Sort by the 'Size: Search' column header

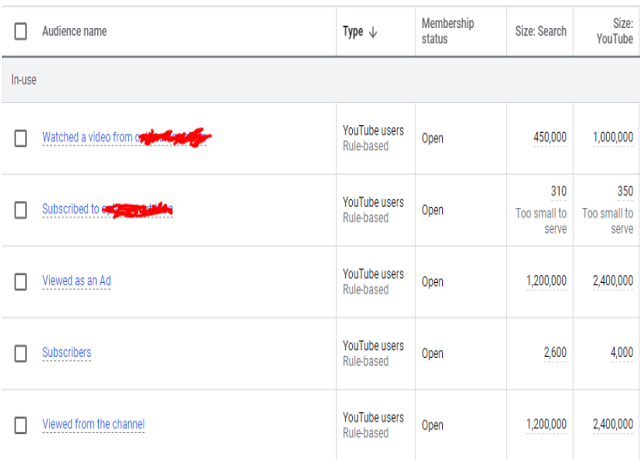tap(540, 32)
